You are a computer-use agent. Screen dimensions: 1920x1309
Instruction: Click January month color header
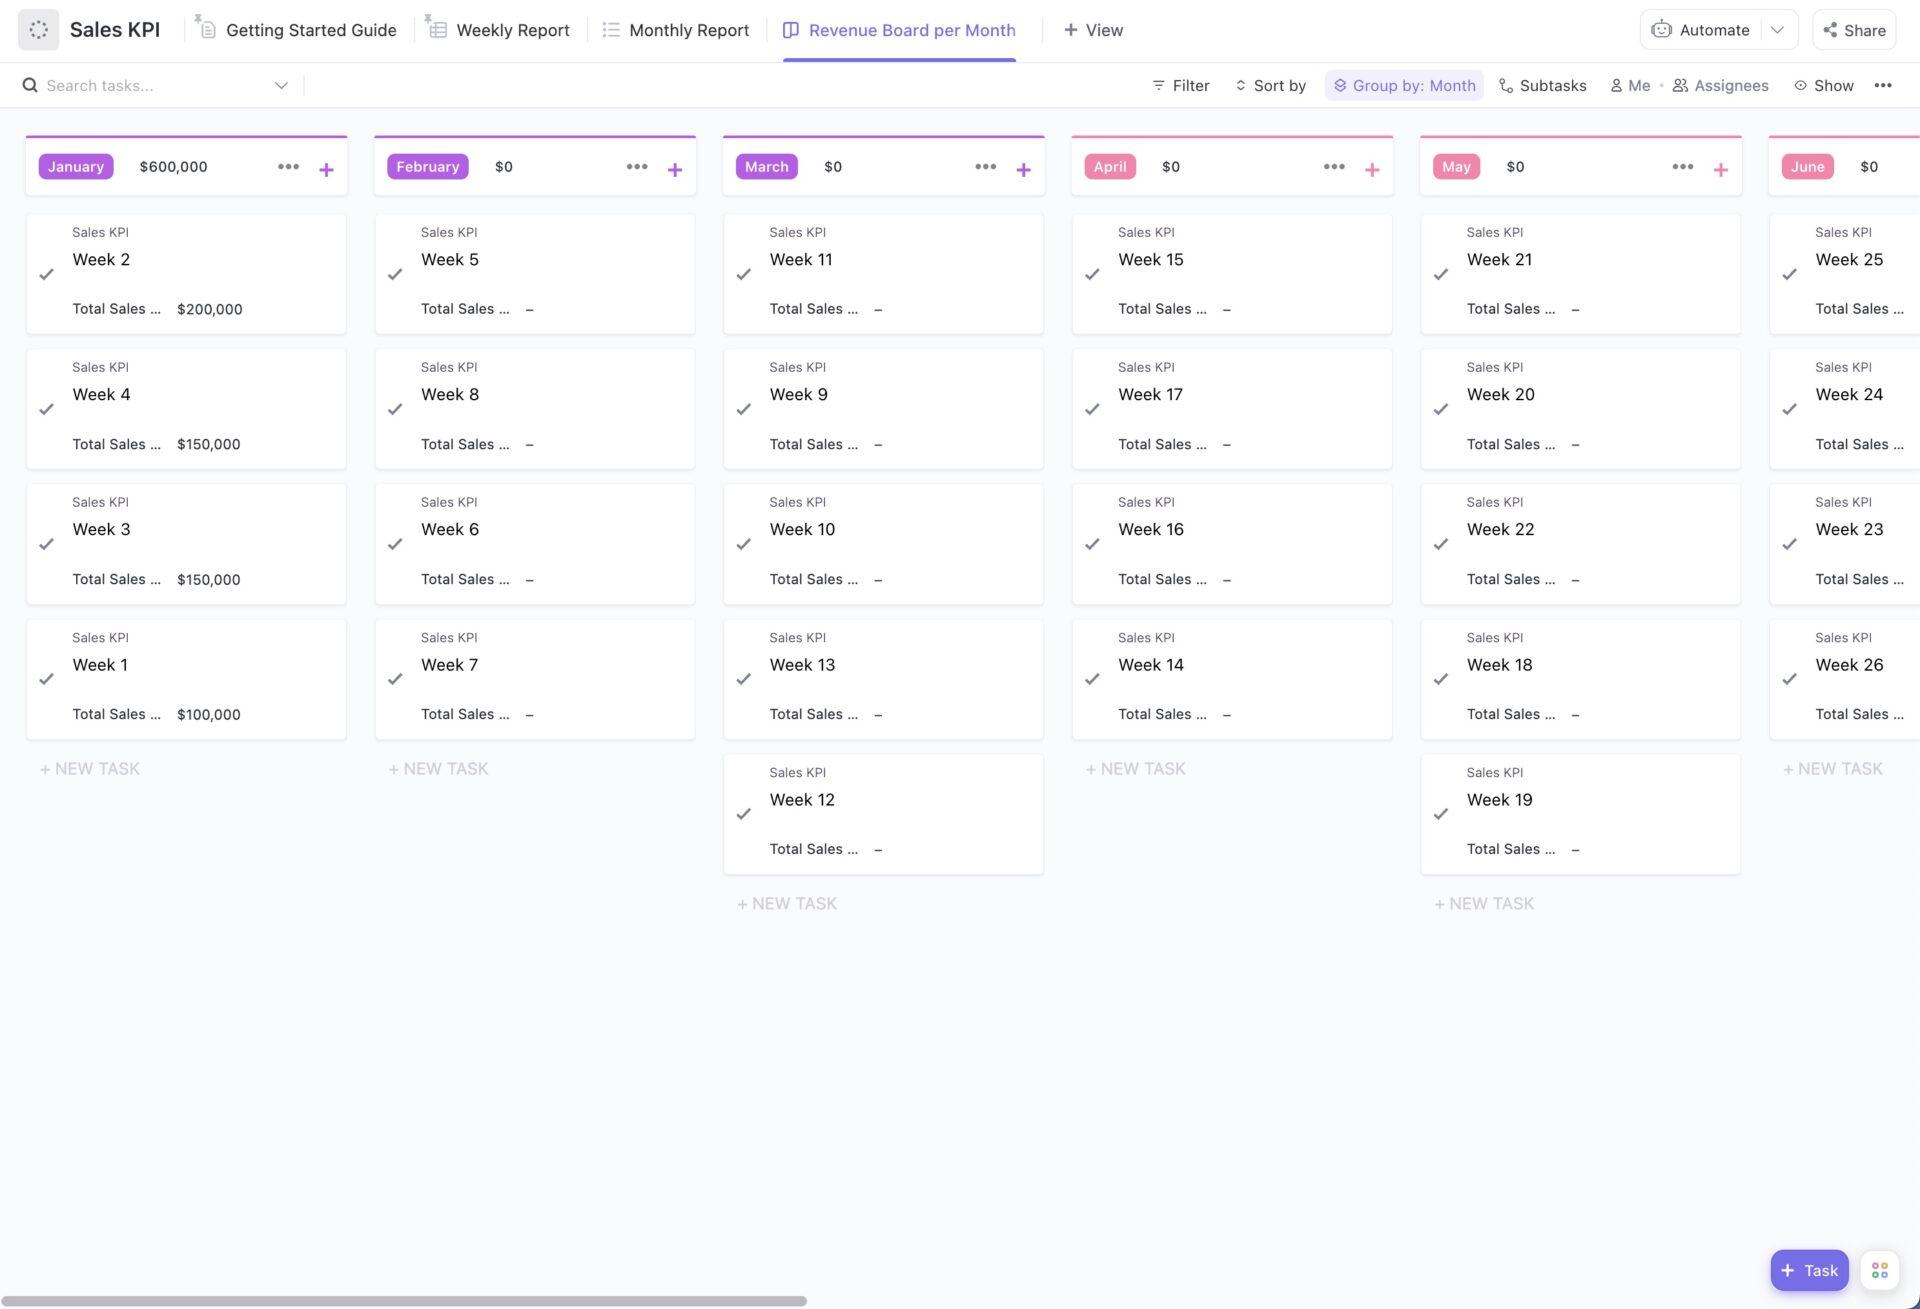pyautogui.click(x=76, y=166)
